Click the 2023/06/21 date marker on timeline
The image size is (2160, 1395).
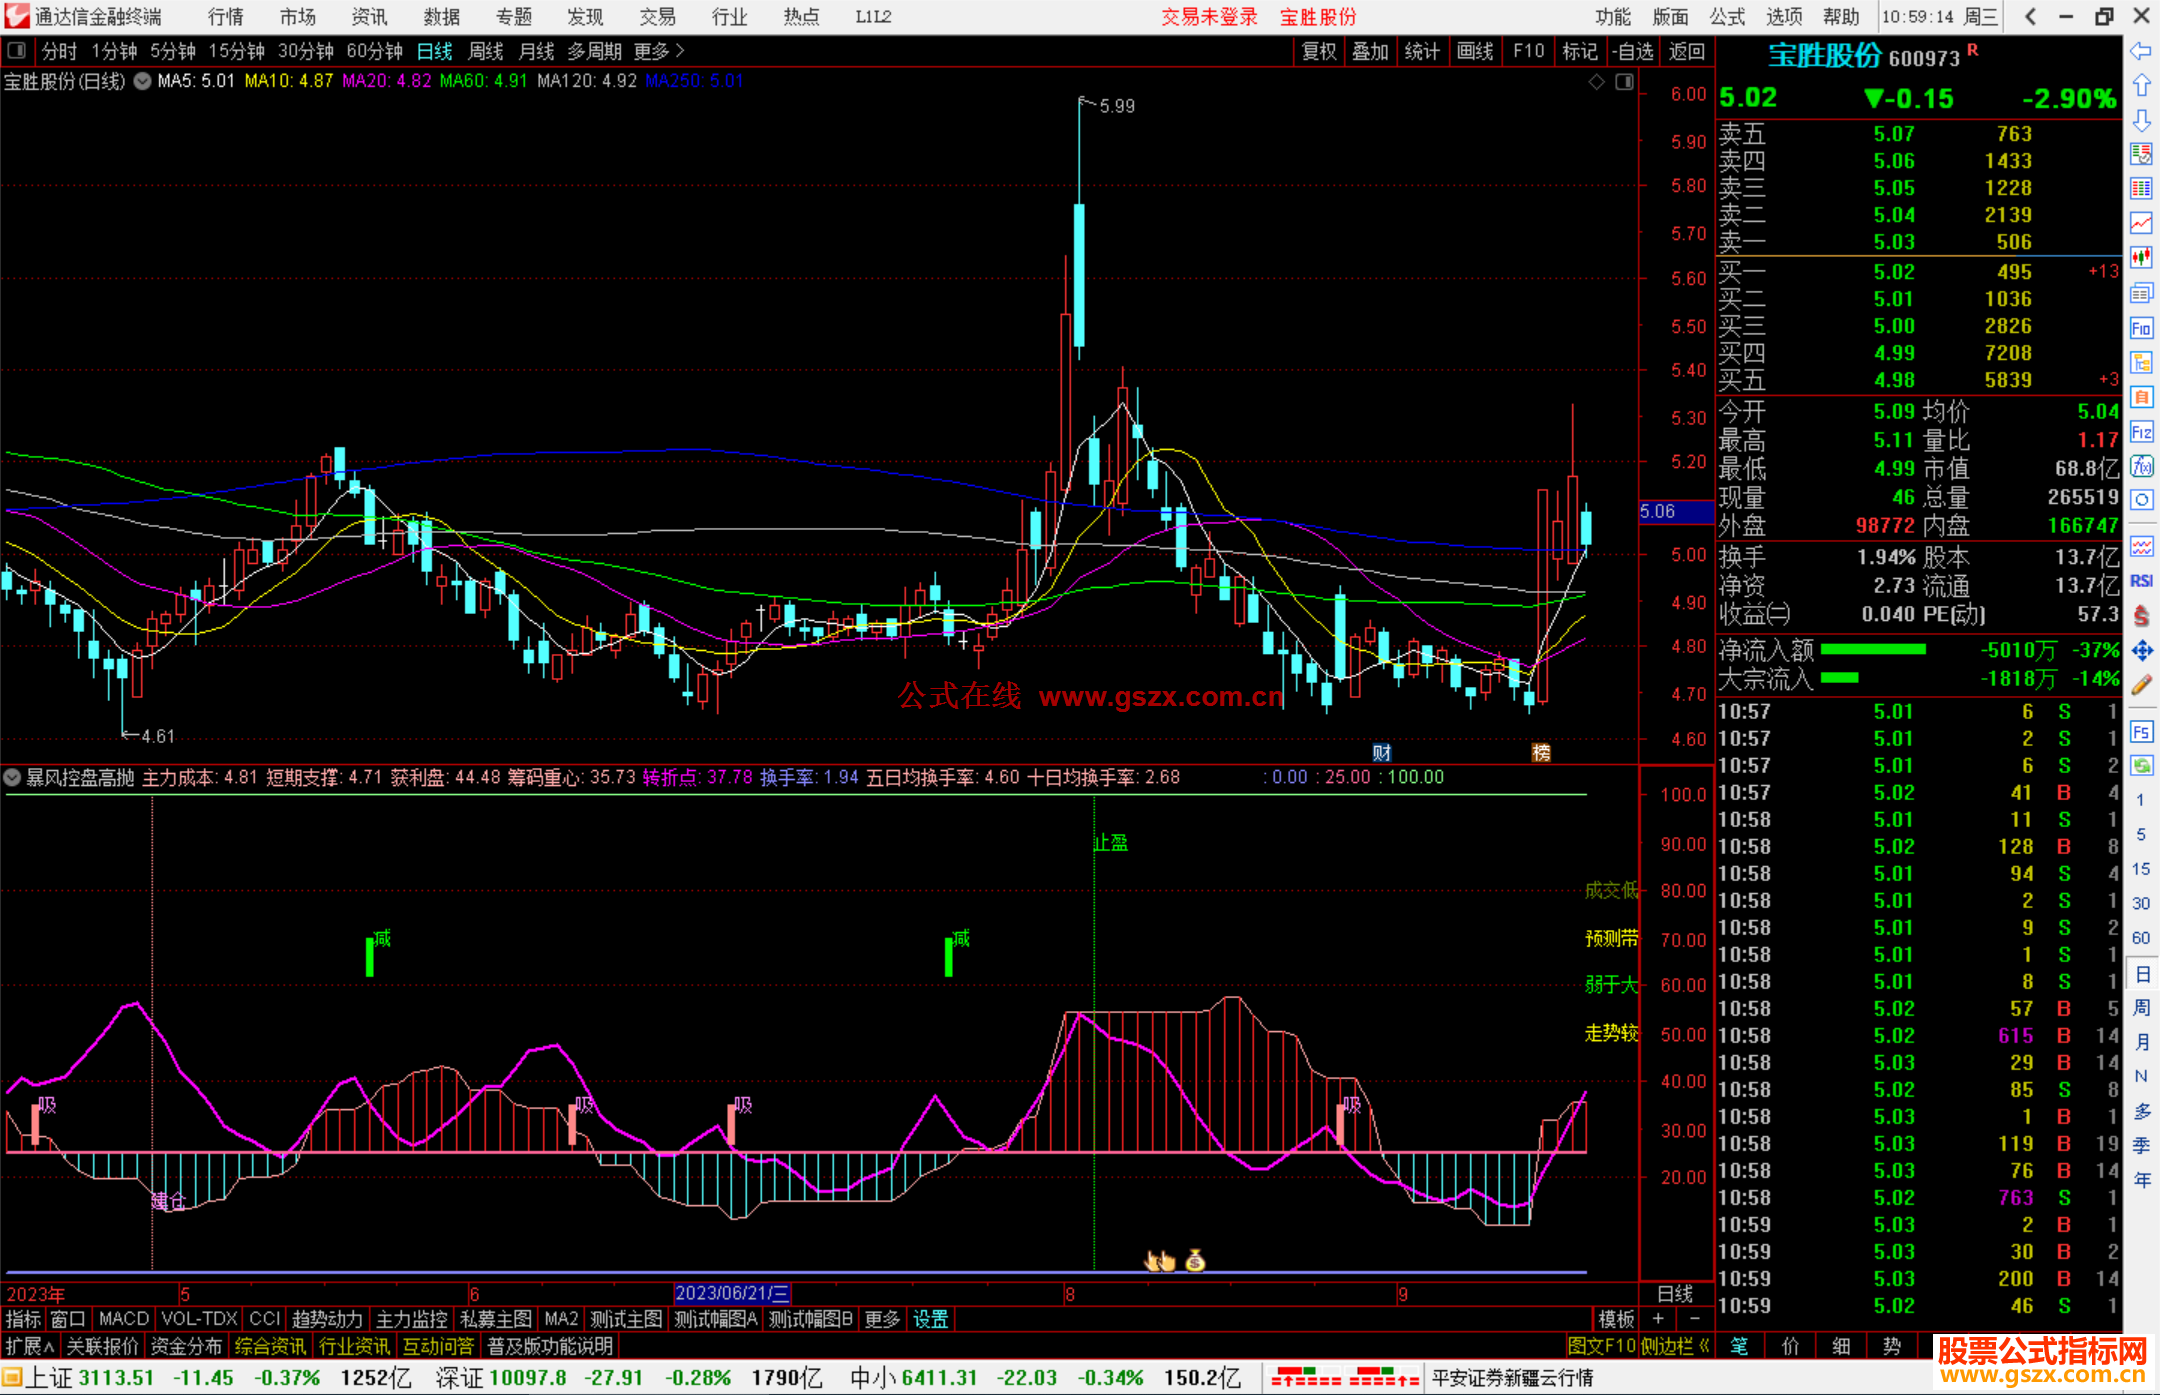pos(732,1293)
